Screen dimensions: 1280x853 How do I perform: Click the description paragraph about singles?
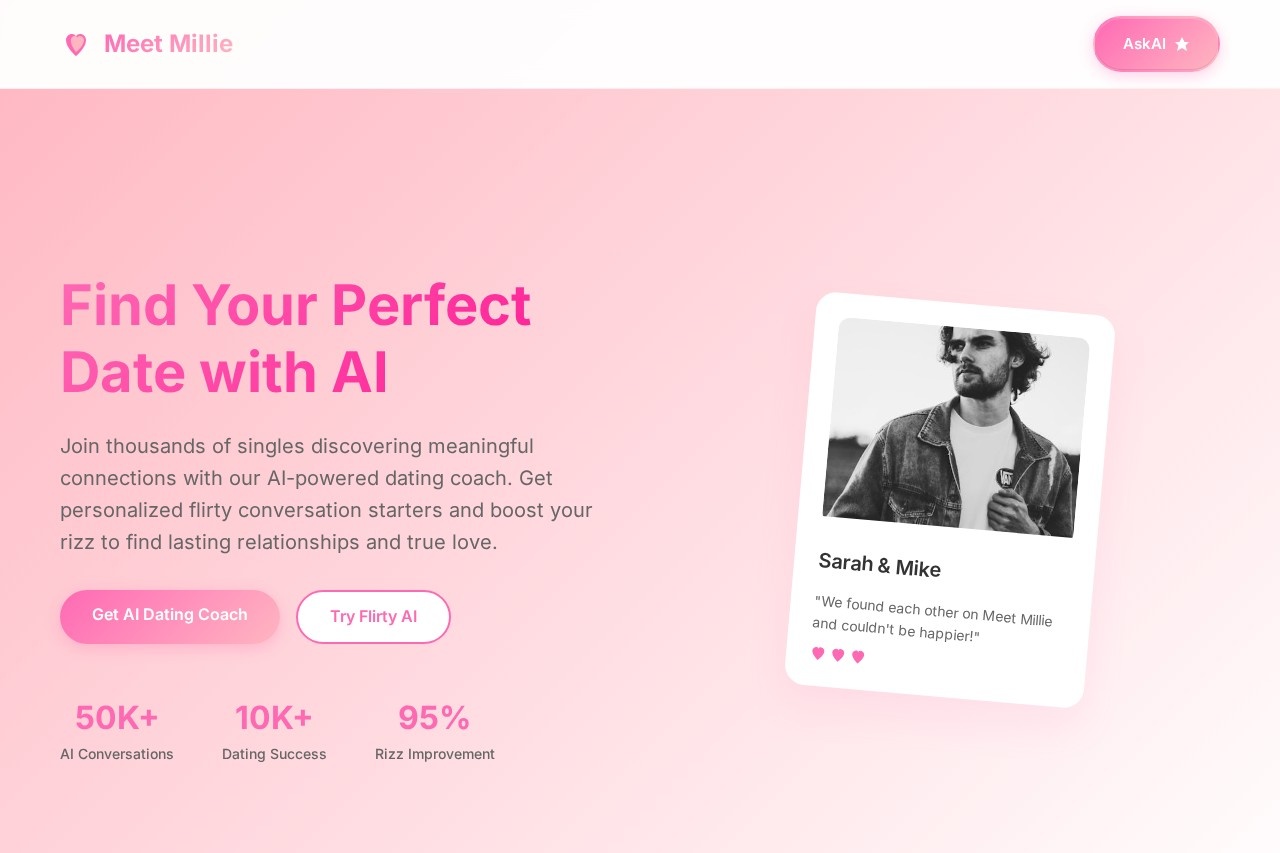(x=327, y=494)
